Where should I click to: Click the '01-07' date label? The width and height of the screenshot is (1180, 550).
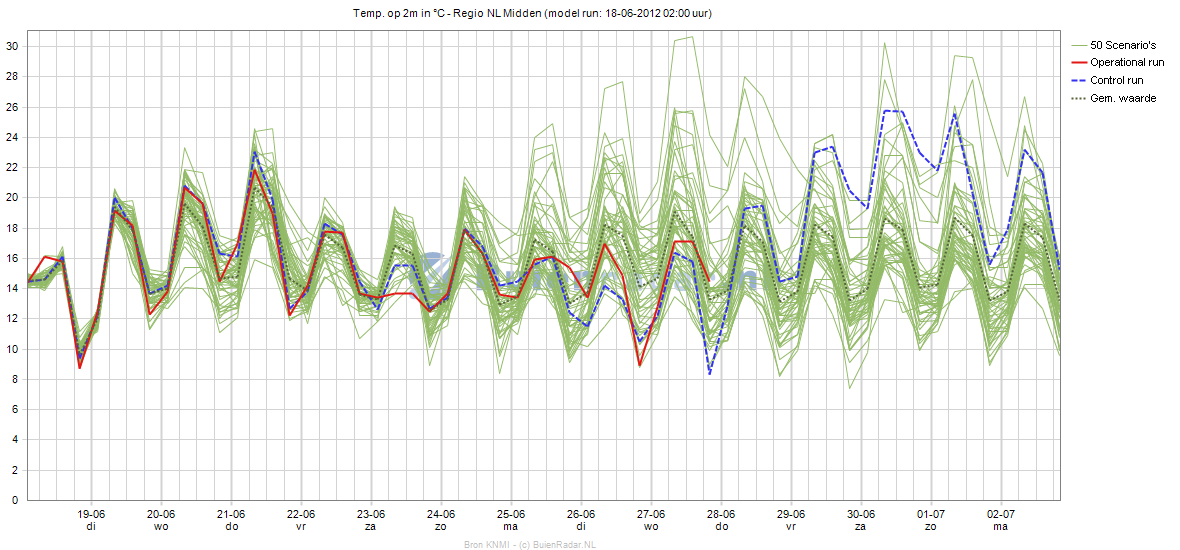pos(931,515)
